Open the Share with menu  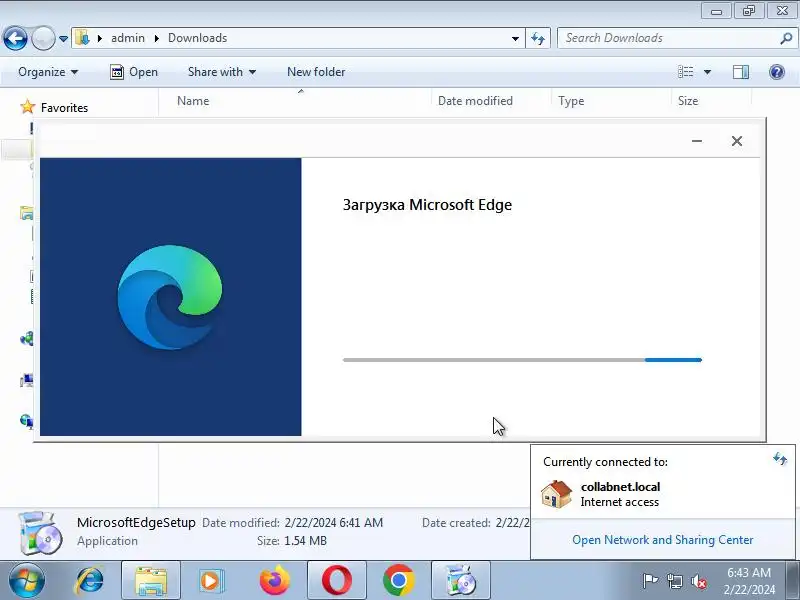coord(221,72)
